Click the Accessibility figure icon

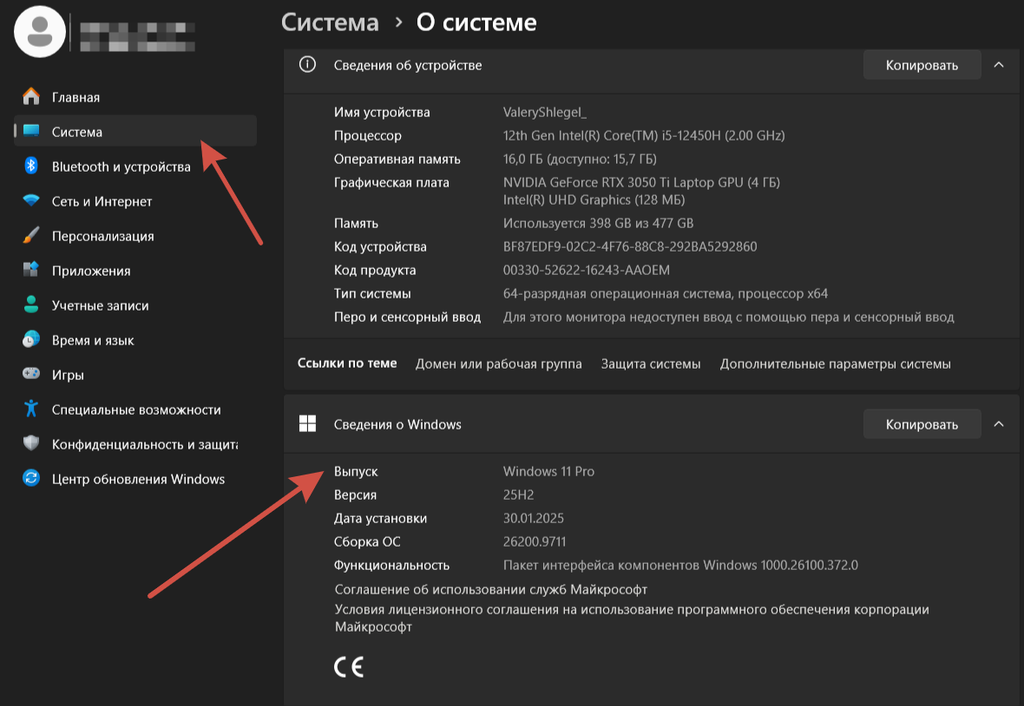[31, 409]
